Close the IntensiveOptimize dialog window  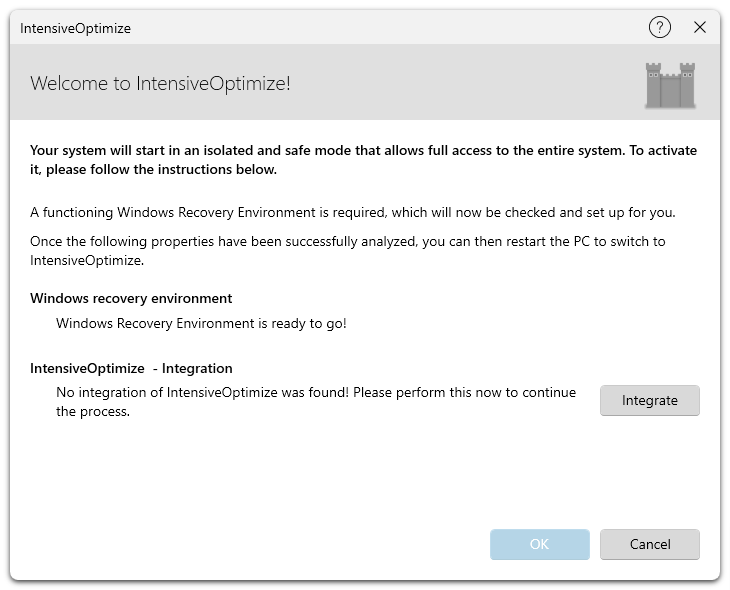click(x=700, y=28)
